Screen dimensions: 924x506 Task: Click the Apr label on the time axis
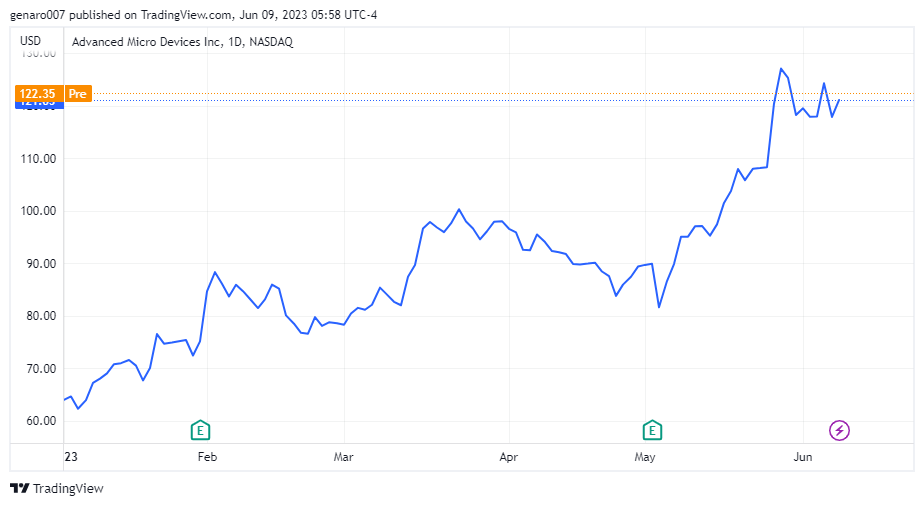[x=509, y=457]
